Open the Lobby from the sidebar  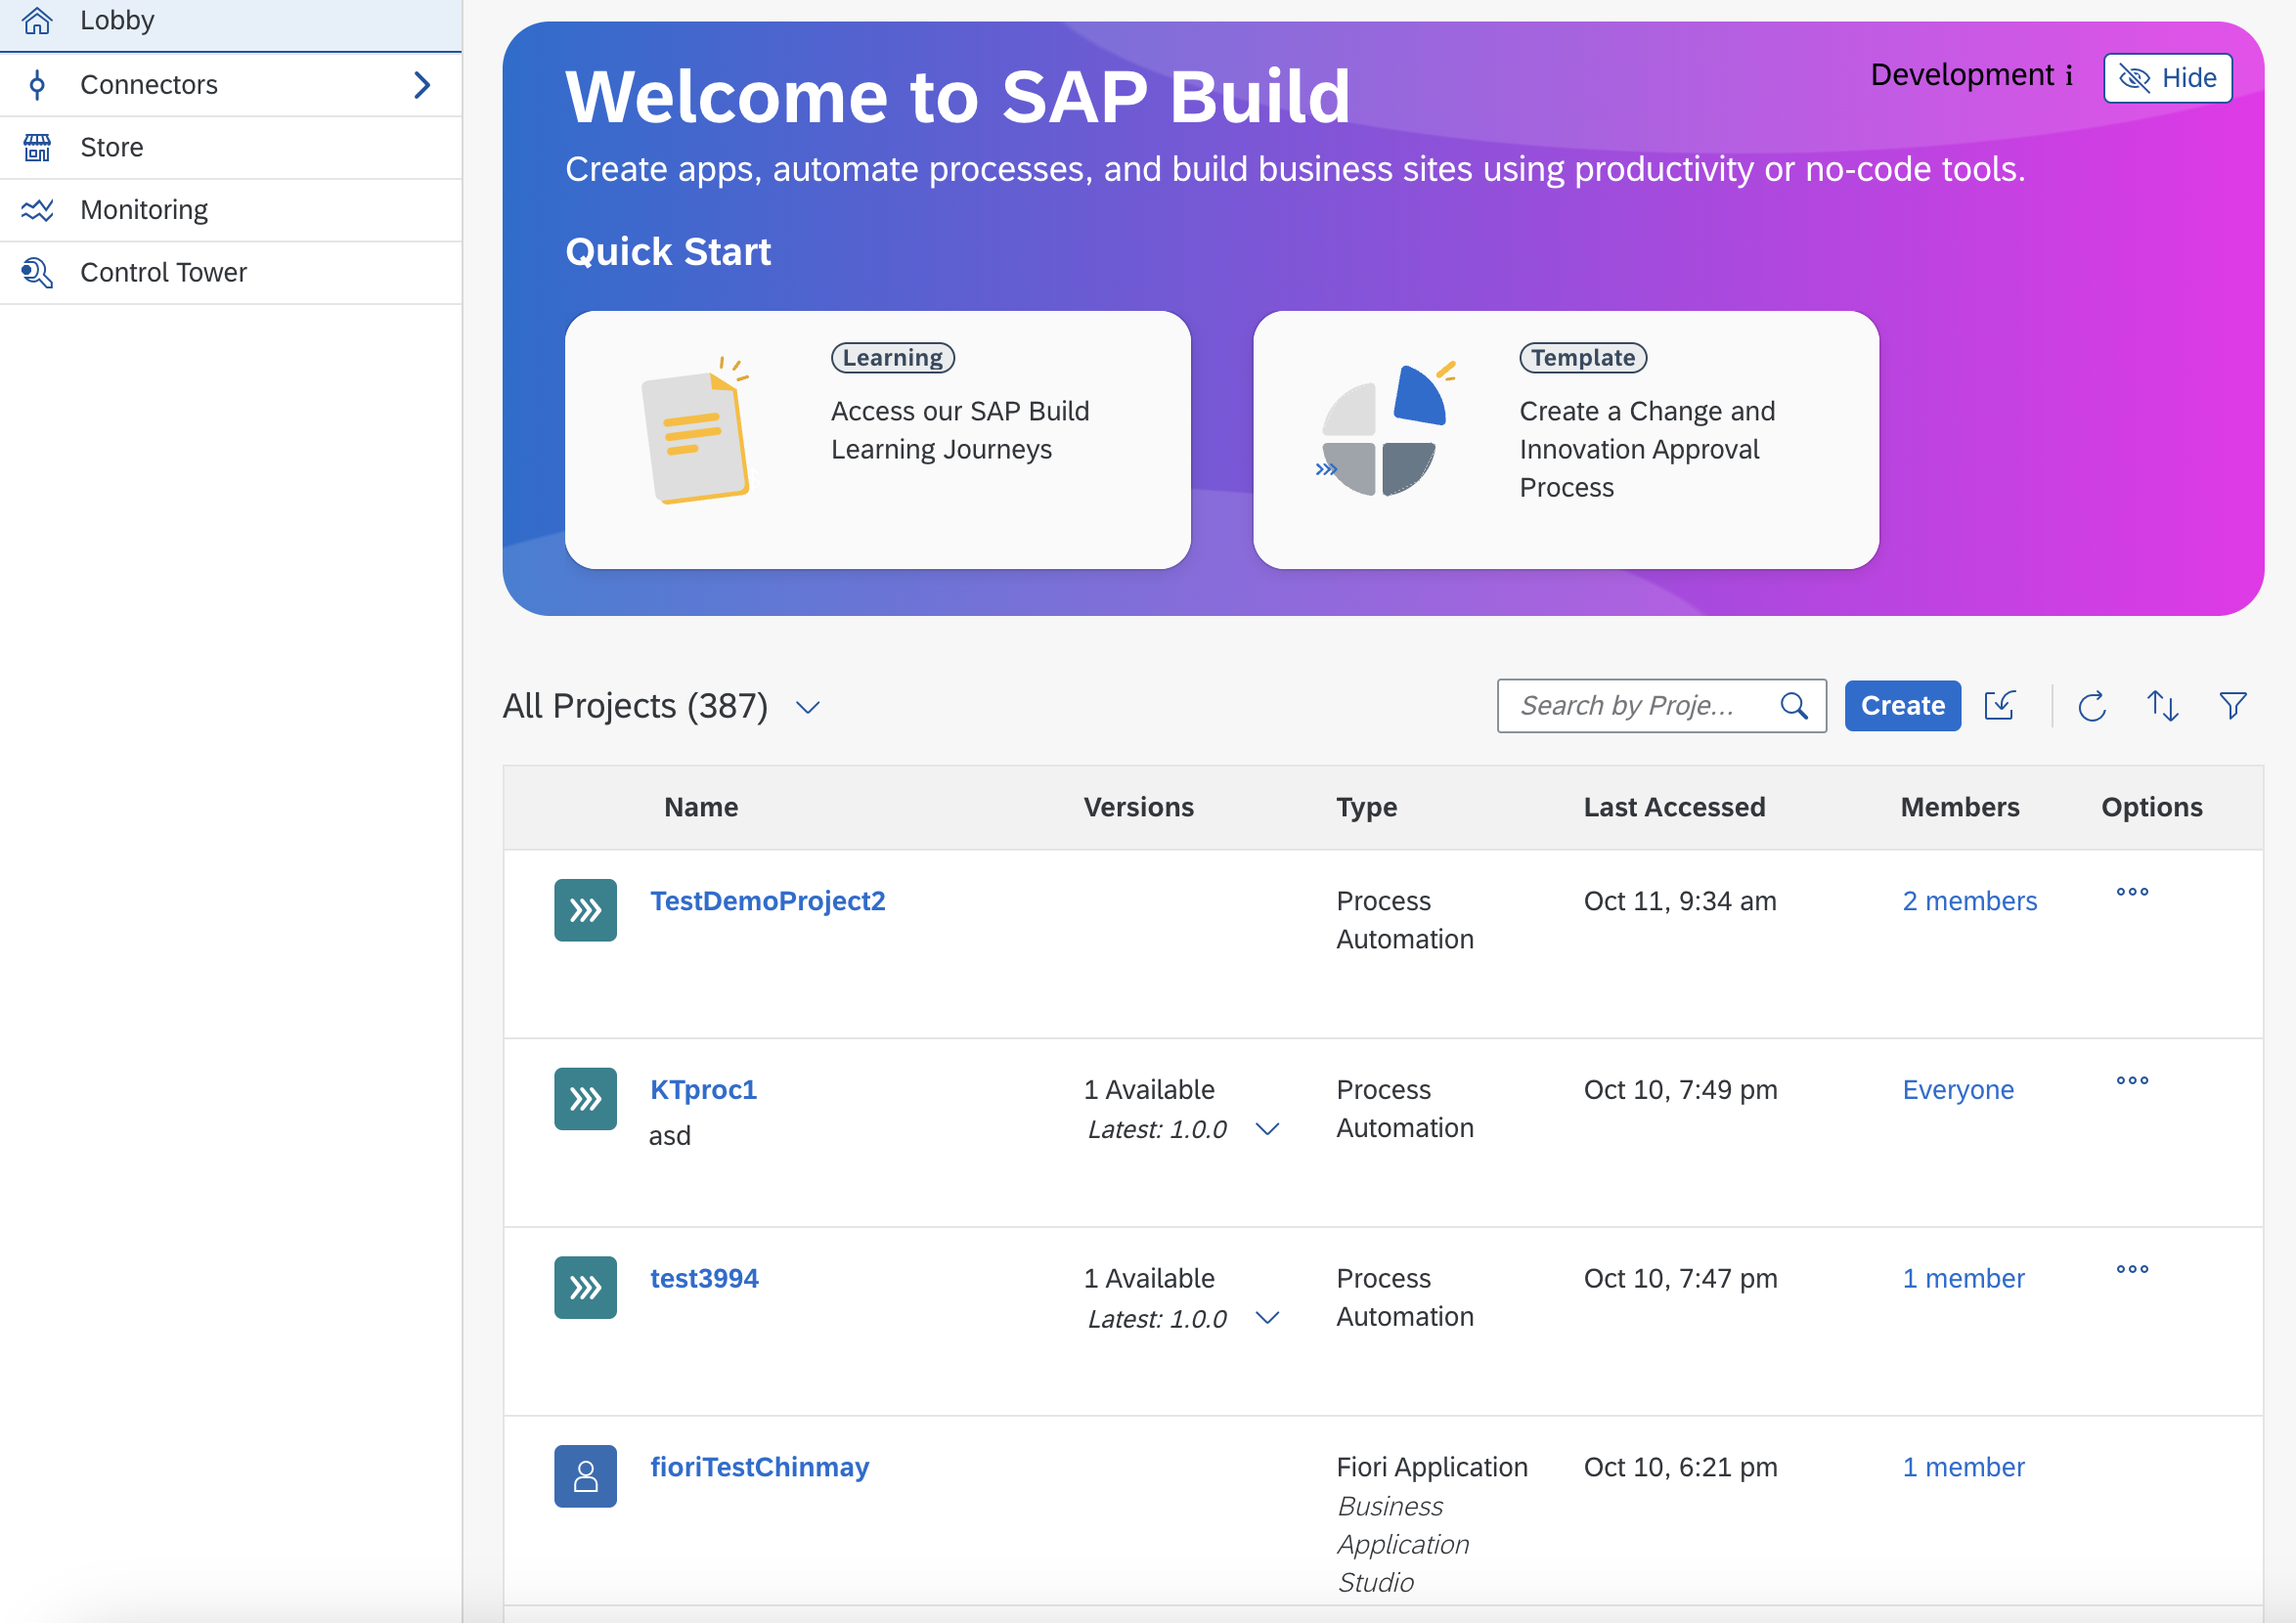(117, 20)
